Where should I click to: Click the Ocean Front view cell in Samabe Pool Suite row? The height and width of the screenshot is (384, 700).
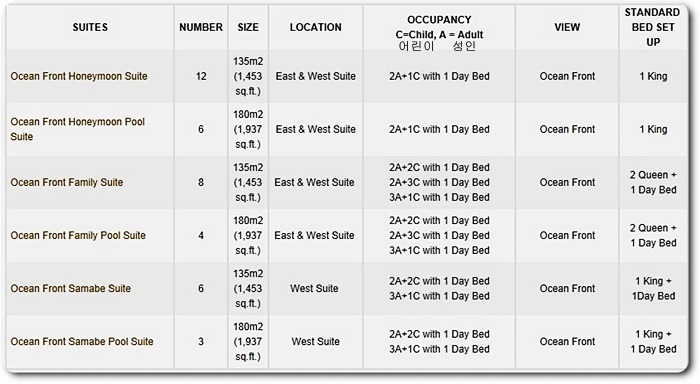567,342
